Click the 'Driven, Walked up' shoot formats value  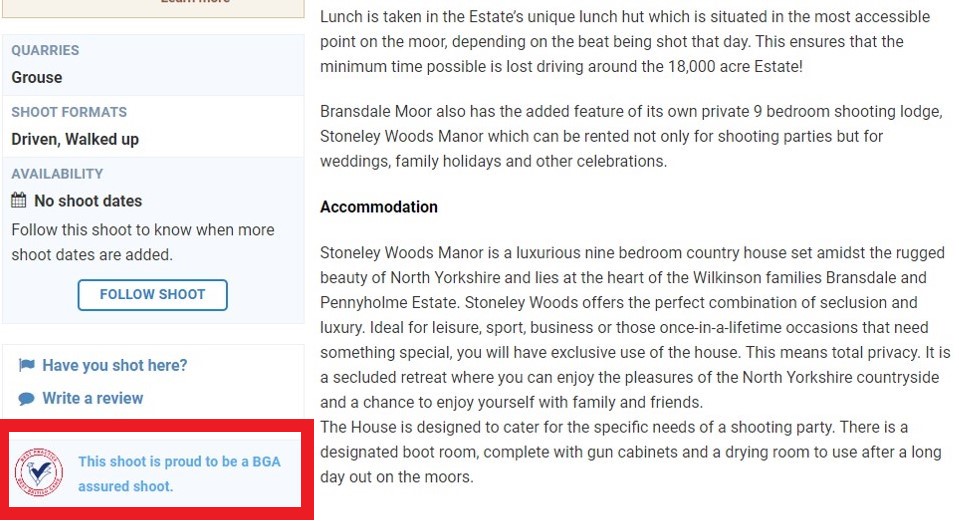point(75,139)
